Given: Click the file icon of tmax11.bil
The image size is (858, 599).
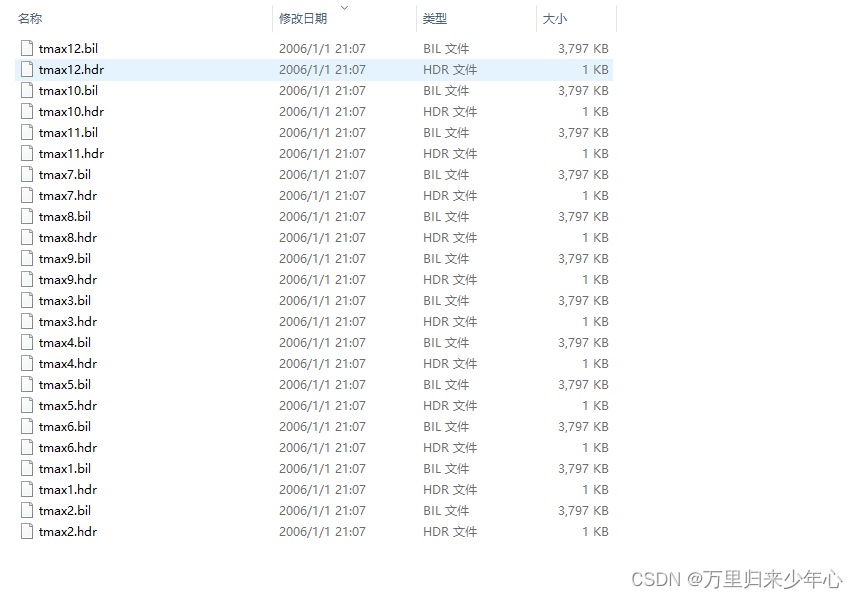Looking at the screenshot, I should [x=27, y=132].
